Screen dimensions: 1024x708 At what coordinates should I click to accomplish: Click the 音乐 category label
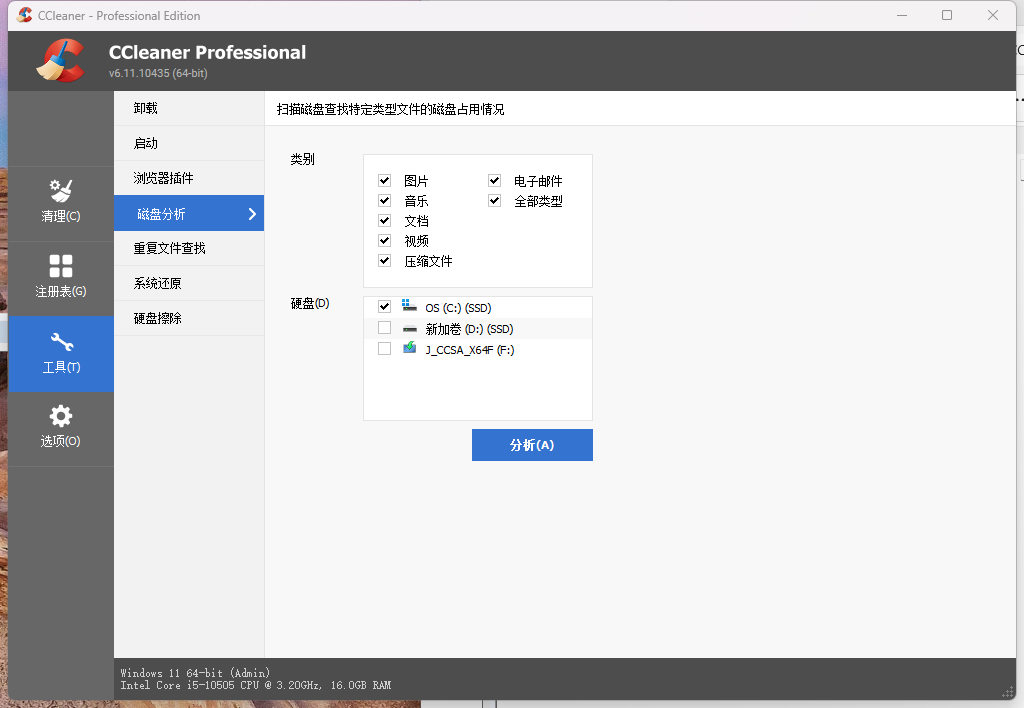click(x=416, y=201)
